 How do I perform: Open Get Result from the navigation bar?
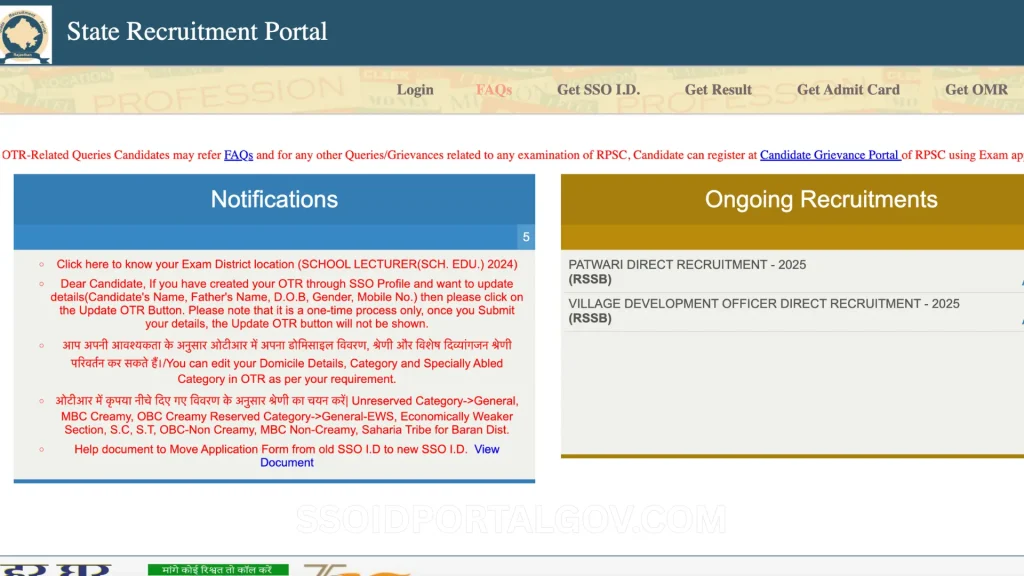pos(717,90)
